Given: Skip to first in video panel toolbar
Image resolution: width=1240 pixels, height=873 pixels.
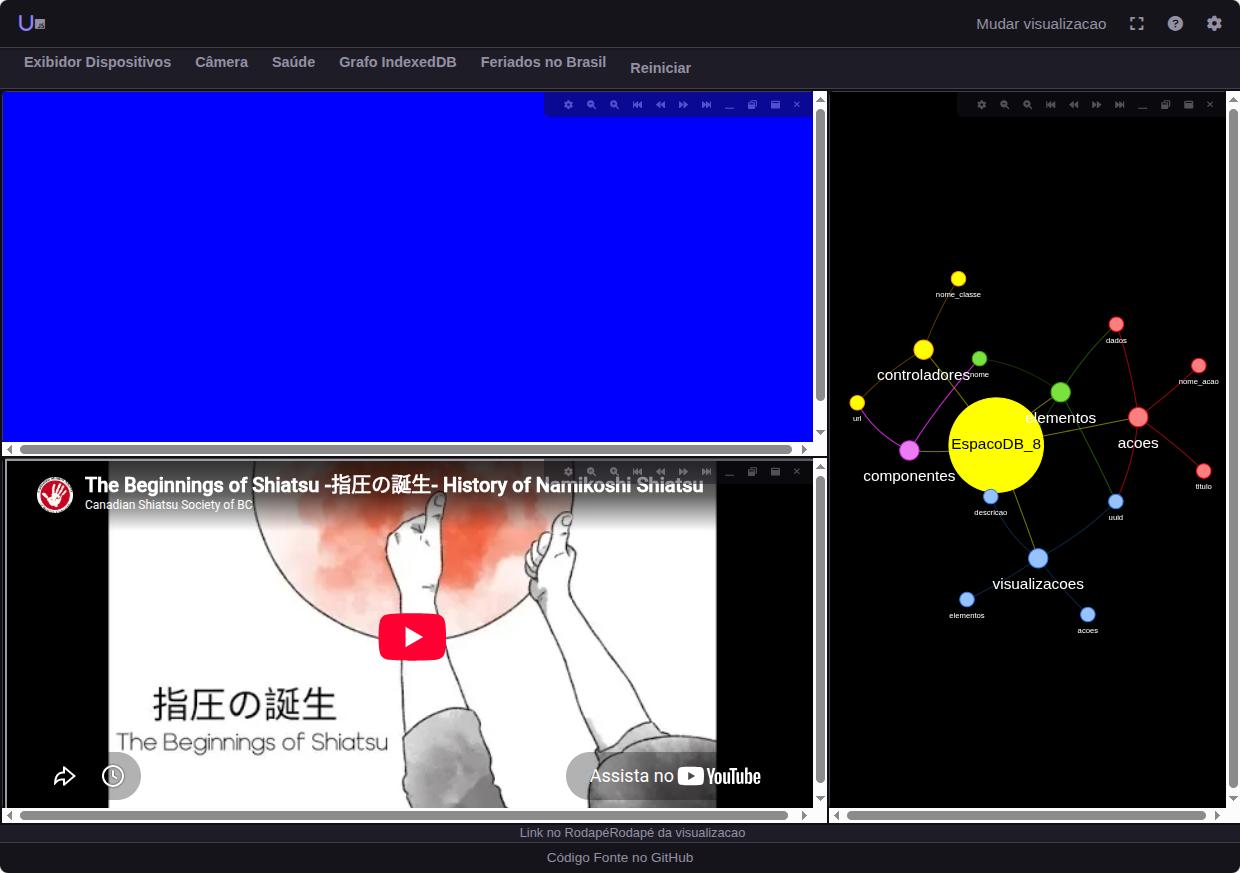Looking at the screenshot, I should pyautogui.click(x=637, y=472).
